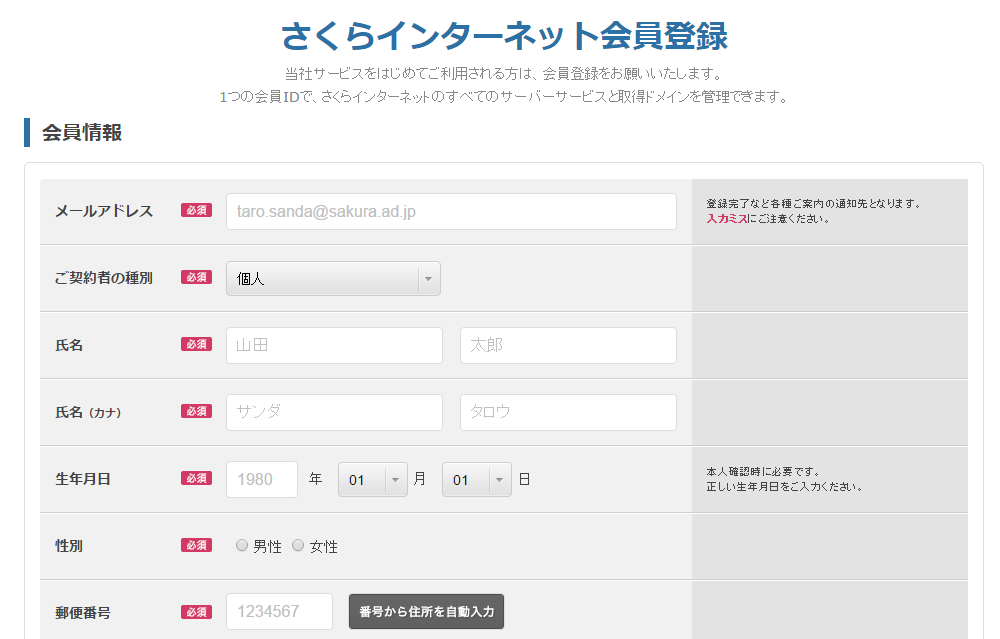Click the さくらインターネット会員登録 page title
The height and width of the screenshot is (639, 1000).
click(504, 36)
